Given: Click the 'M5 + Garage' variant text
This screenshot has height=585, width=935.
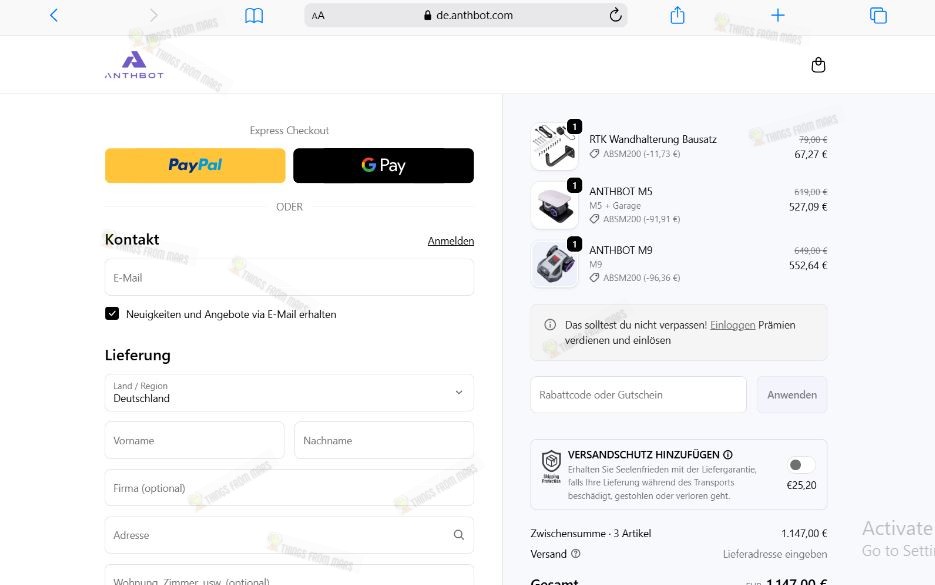Looking at the screenshot, I should 615,206.
